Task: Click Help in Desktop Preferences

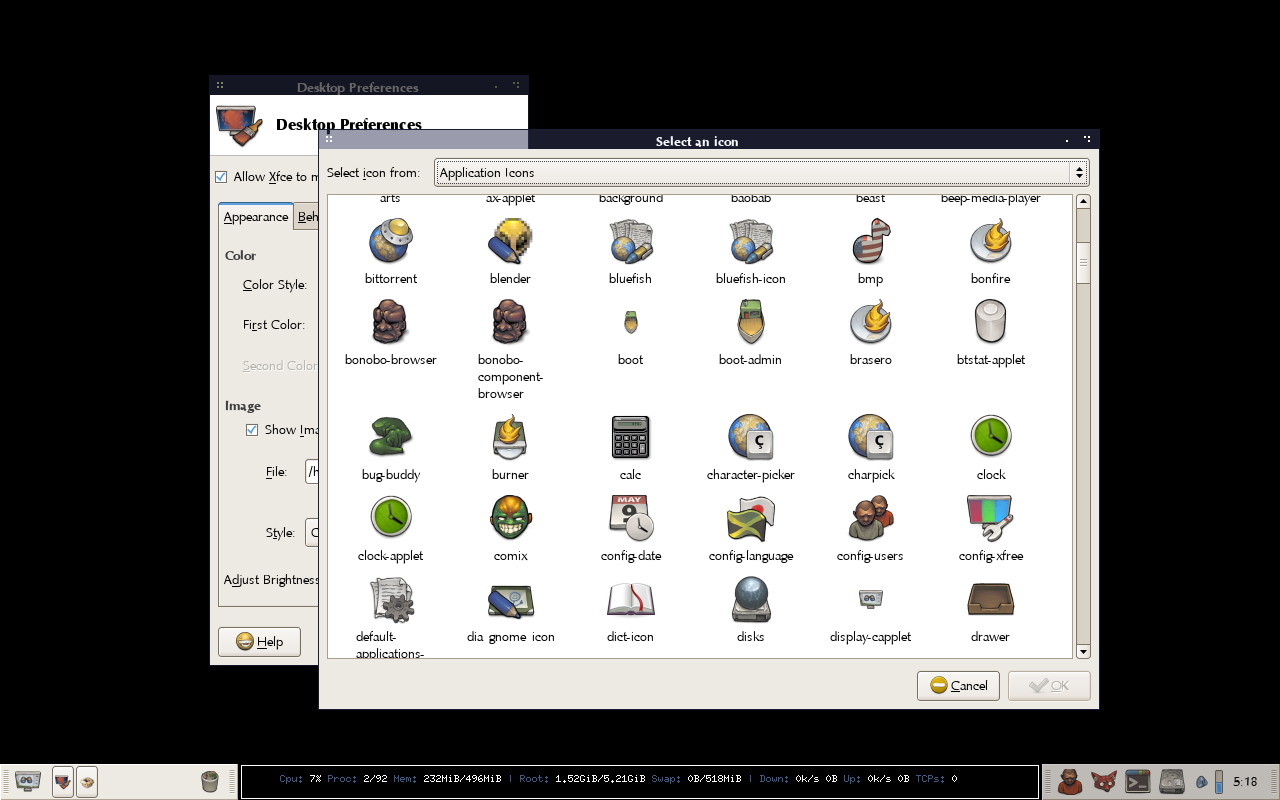Action: pyautogui.click(x=259, y=642)
